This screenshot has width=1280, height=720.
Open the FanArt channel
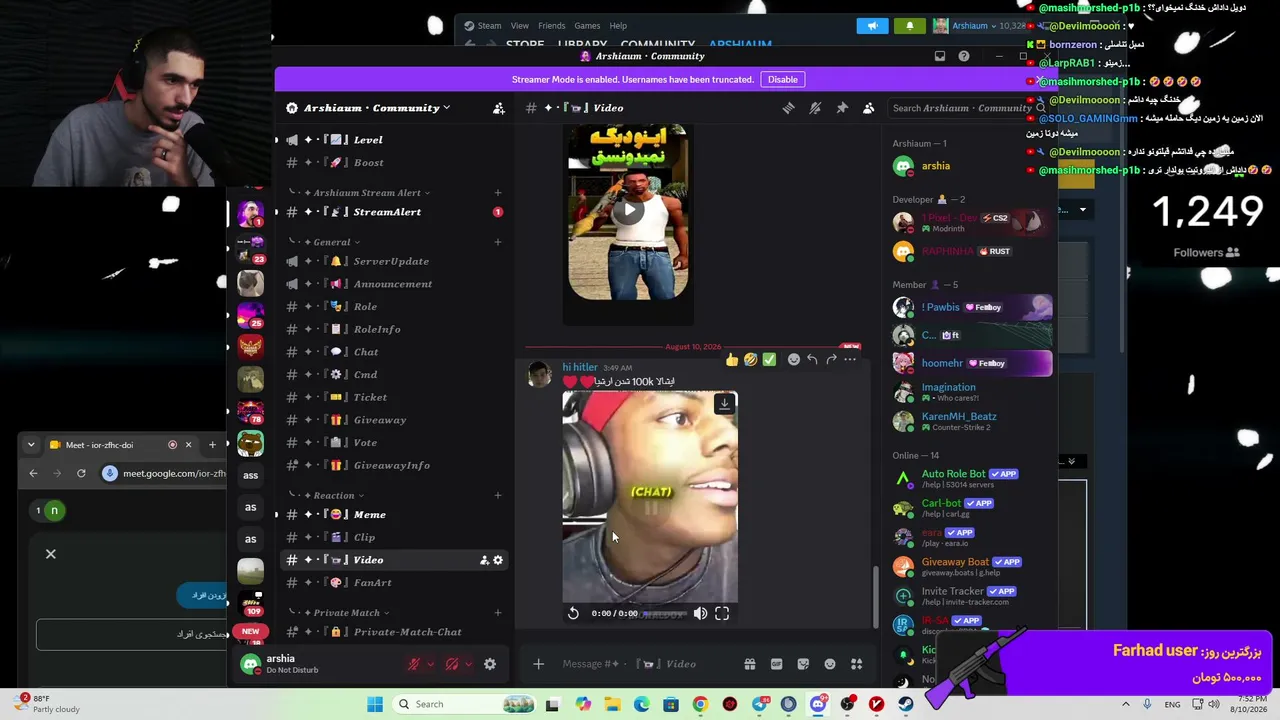[x=393, y=582]
